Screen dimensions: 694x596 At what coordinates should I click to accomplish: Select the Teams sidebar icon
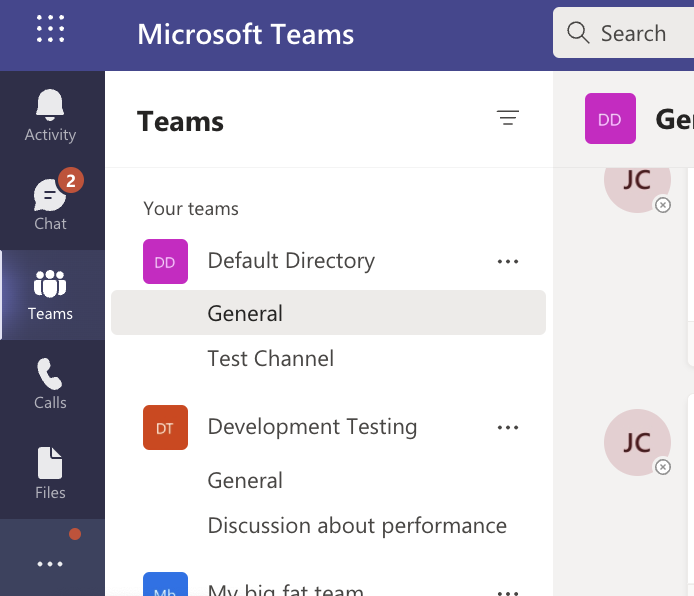tap(50, 295)
